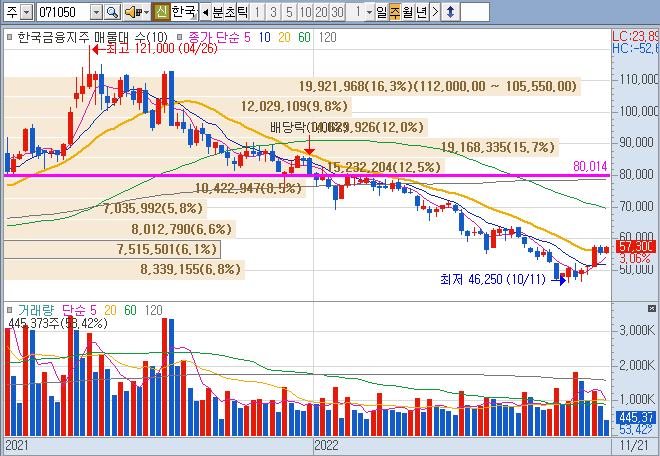The image size is (660, 456).
Task: Click the magenta 80,014 price line label
Action: (x=590, y=166)
